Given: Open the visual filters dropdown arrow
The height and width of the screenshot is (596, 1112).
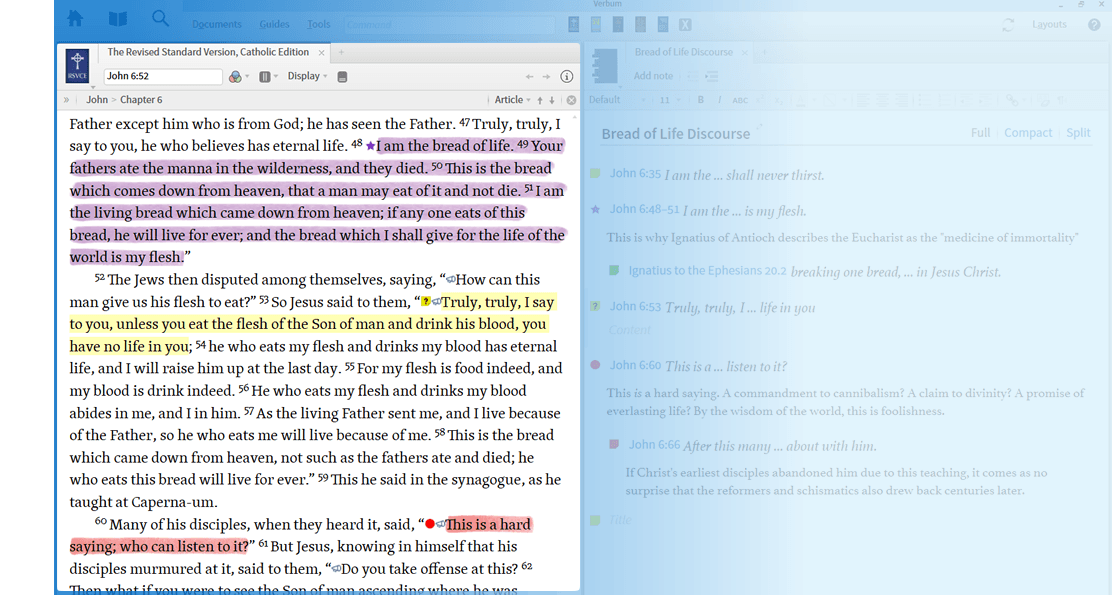Looking at the screenshot, I should click(248, 77).
